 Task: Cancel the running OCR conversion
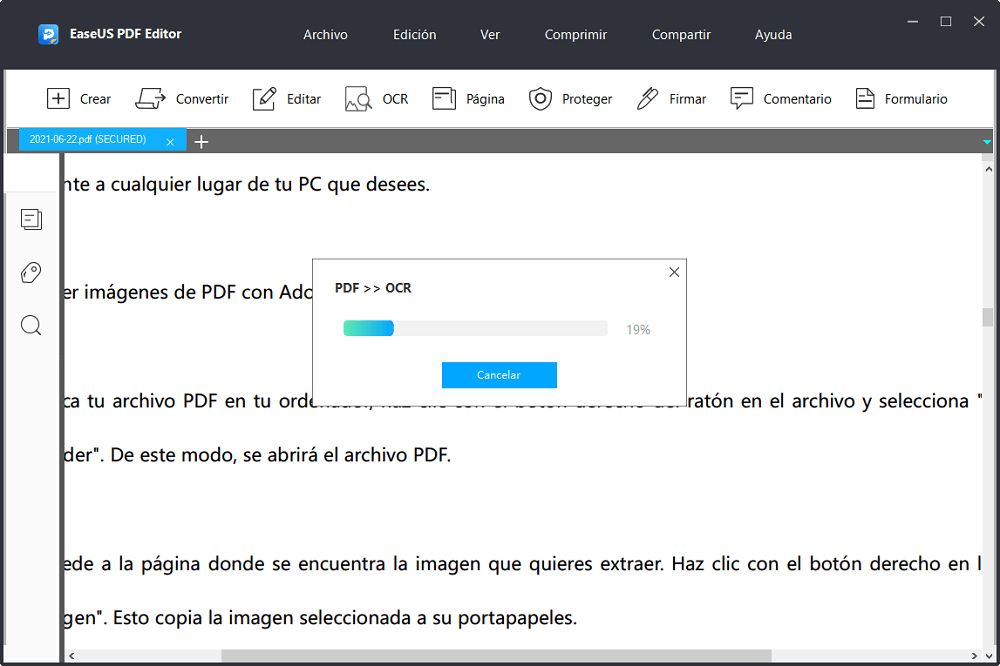point(499,374)
